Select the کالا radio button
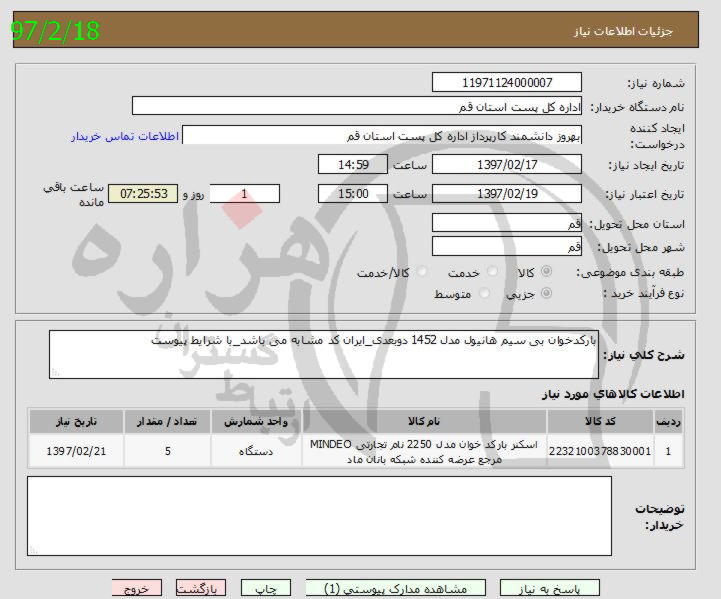The height and width of the screenshot is (599, 721). point(546,271)
